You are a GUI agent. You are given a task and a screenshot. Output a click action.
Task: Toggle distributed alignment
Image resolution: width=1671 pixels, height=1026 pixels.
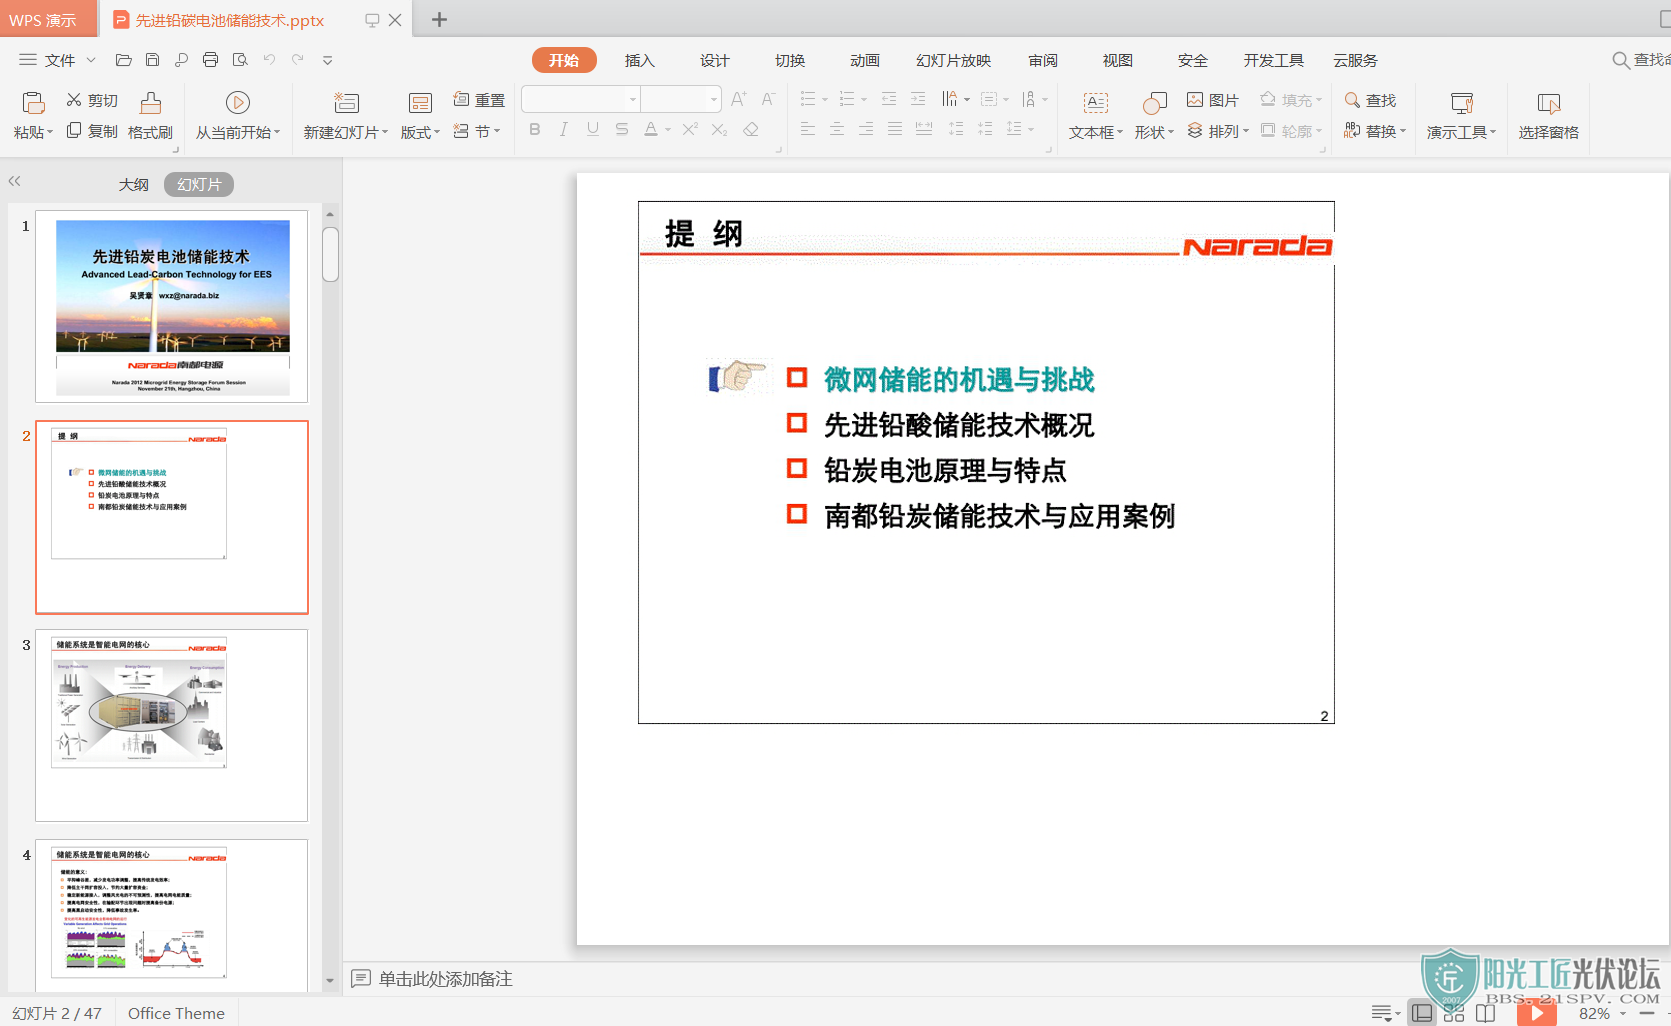[x=924, y=129]
